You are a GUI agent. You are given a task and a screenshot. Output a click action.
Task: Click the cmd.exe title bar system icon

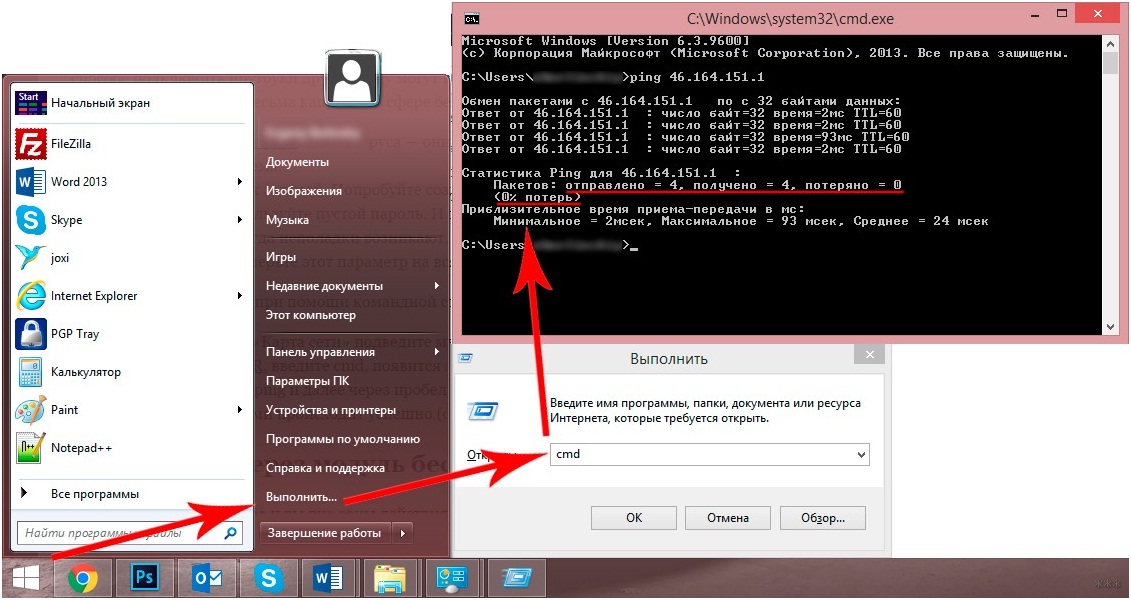tap(472, 19)
